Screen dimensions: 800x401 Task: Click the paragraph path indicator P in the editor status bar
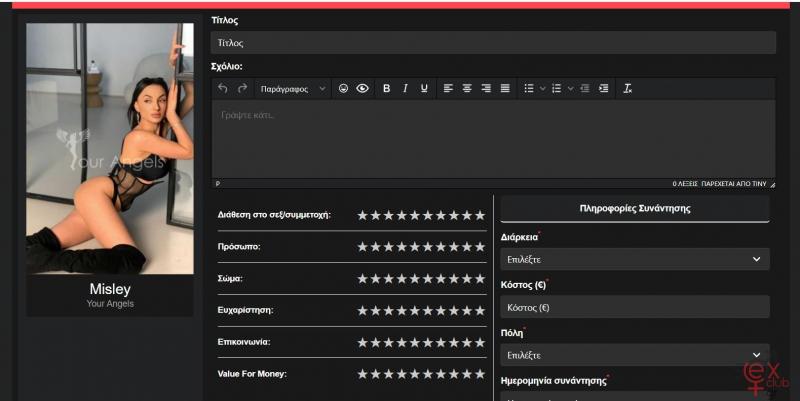pyautogui.click(x=218, y=184)
